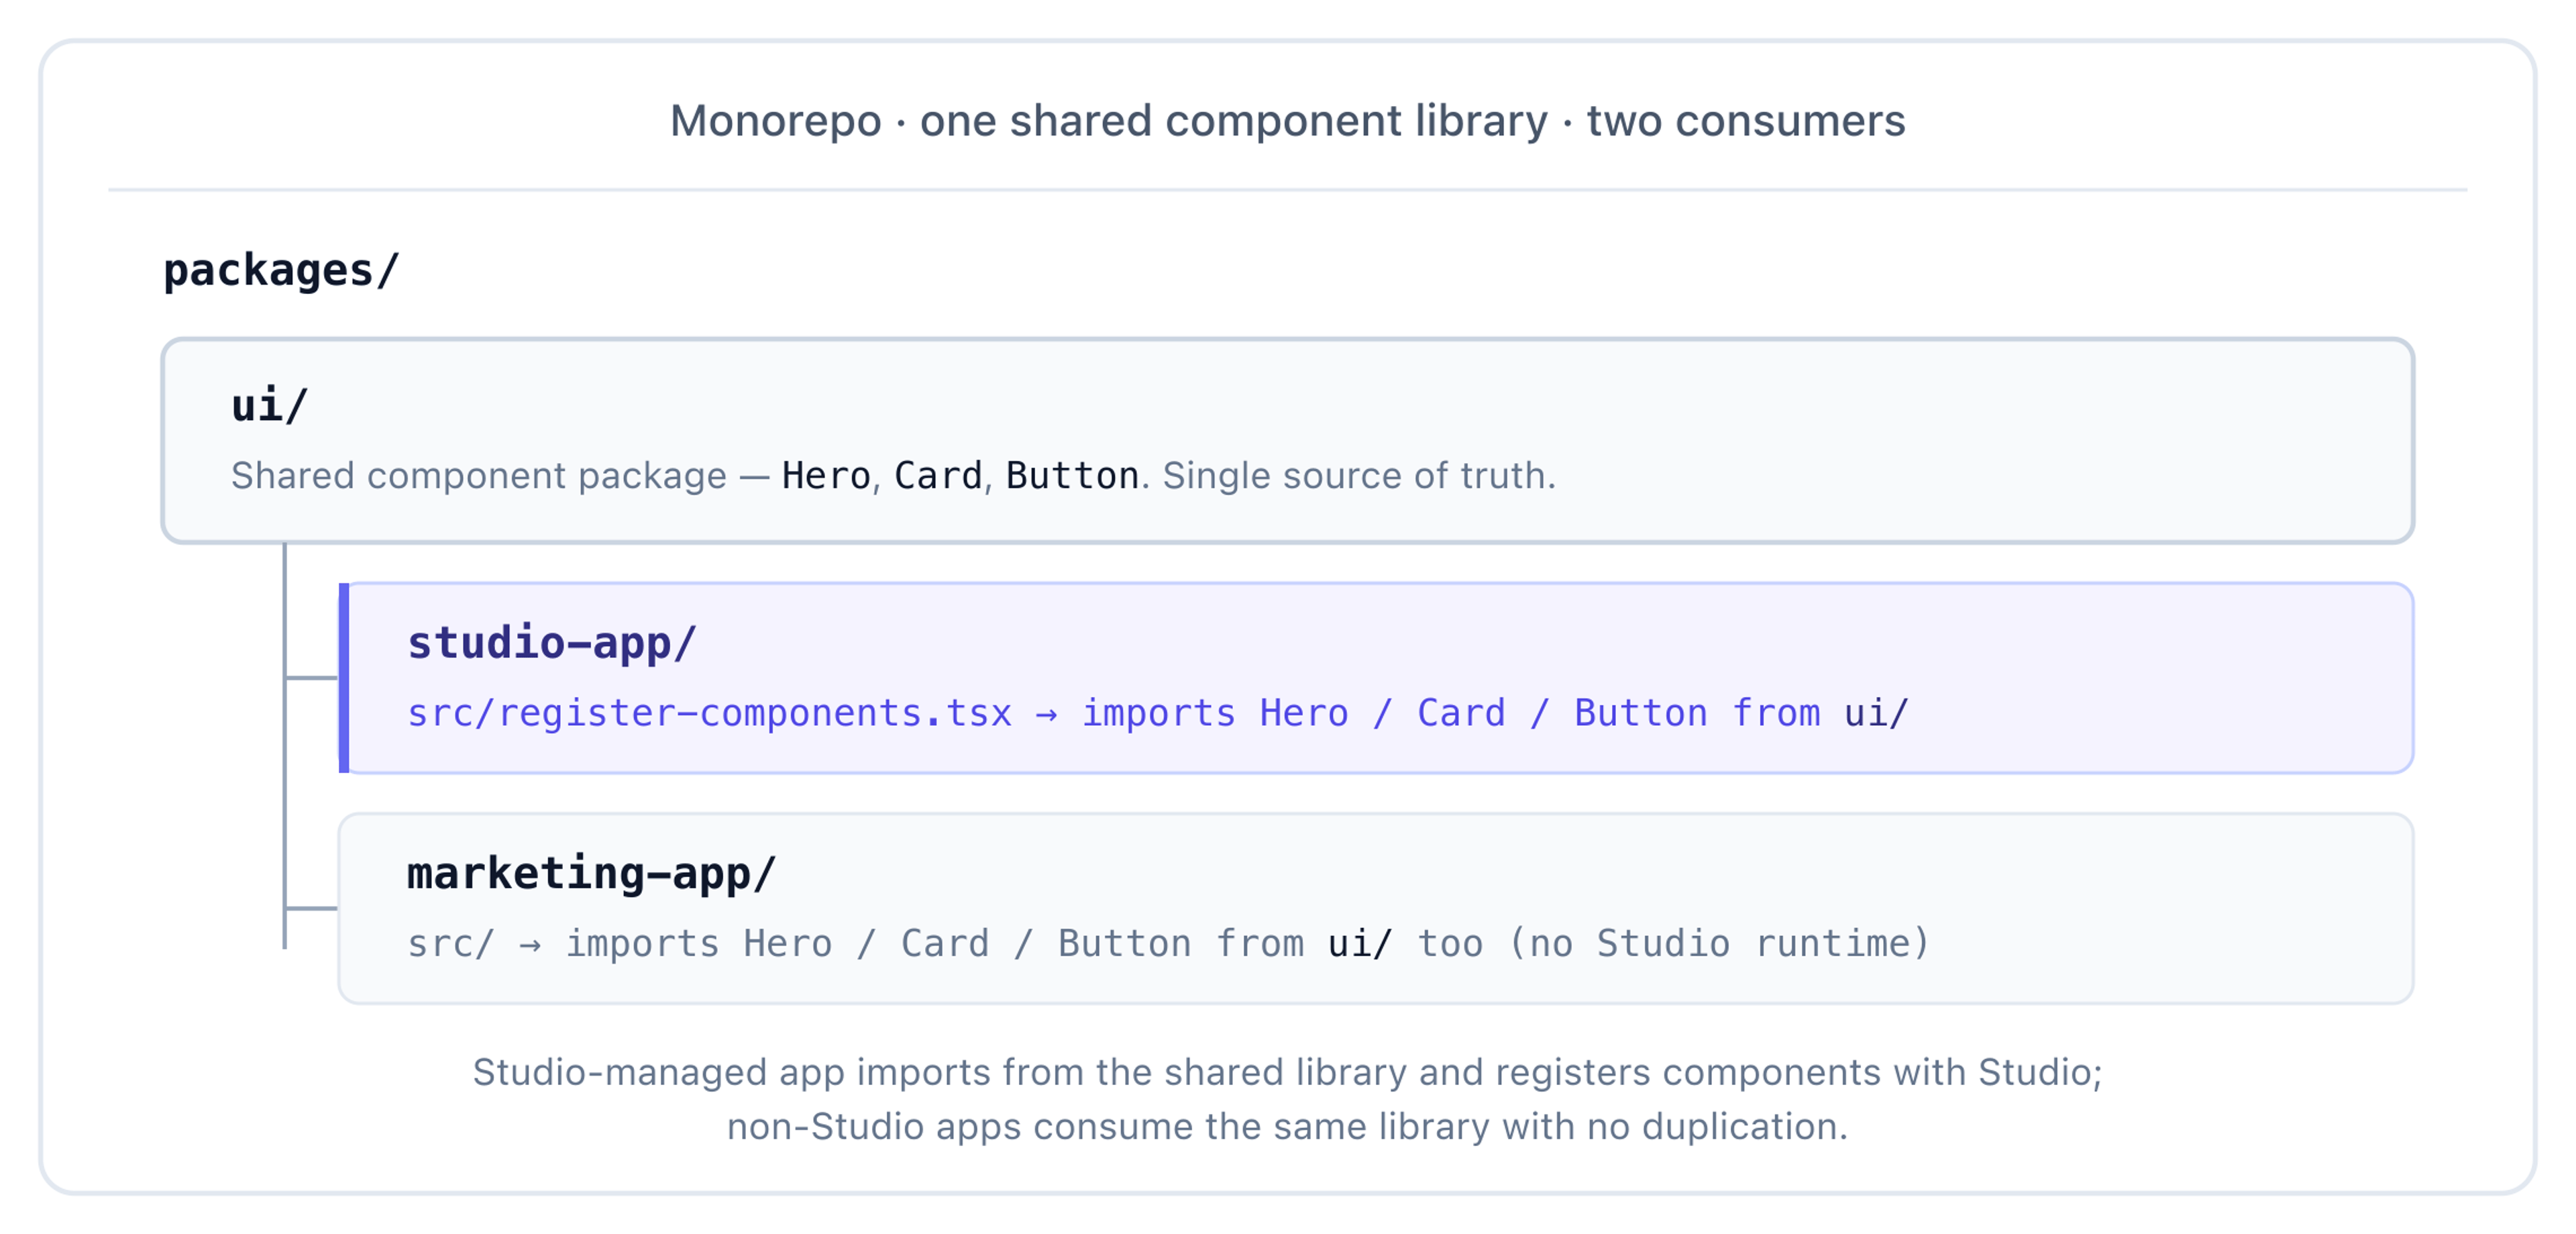This screenshot has height=1234, width=2576.
Task: Select the "studio-app/" heading
Action: pyautogui.click(x=551, y=642)
